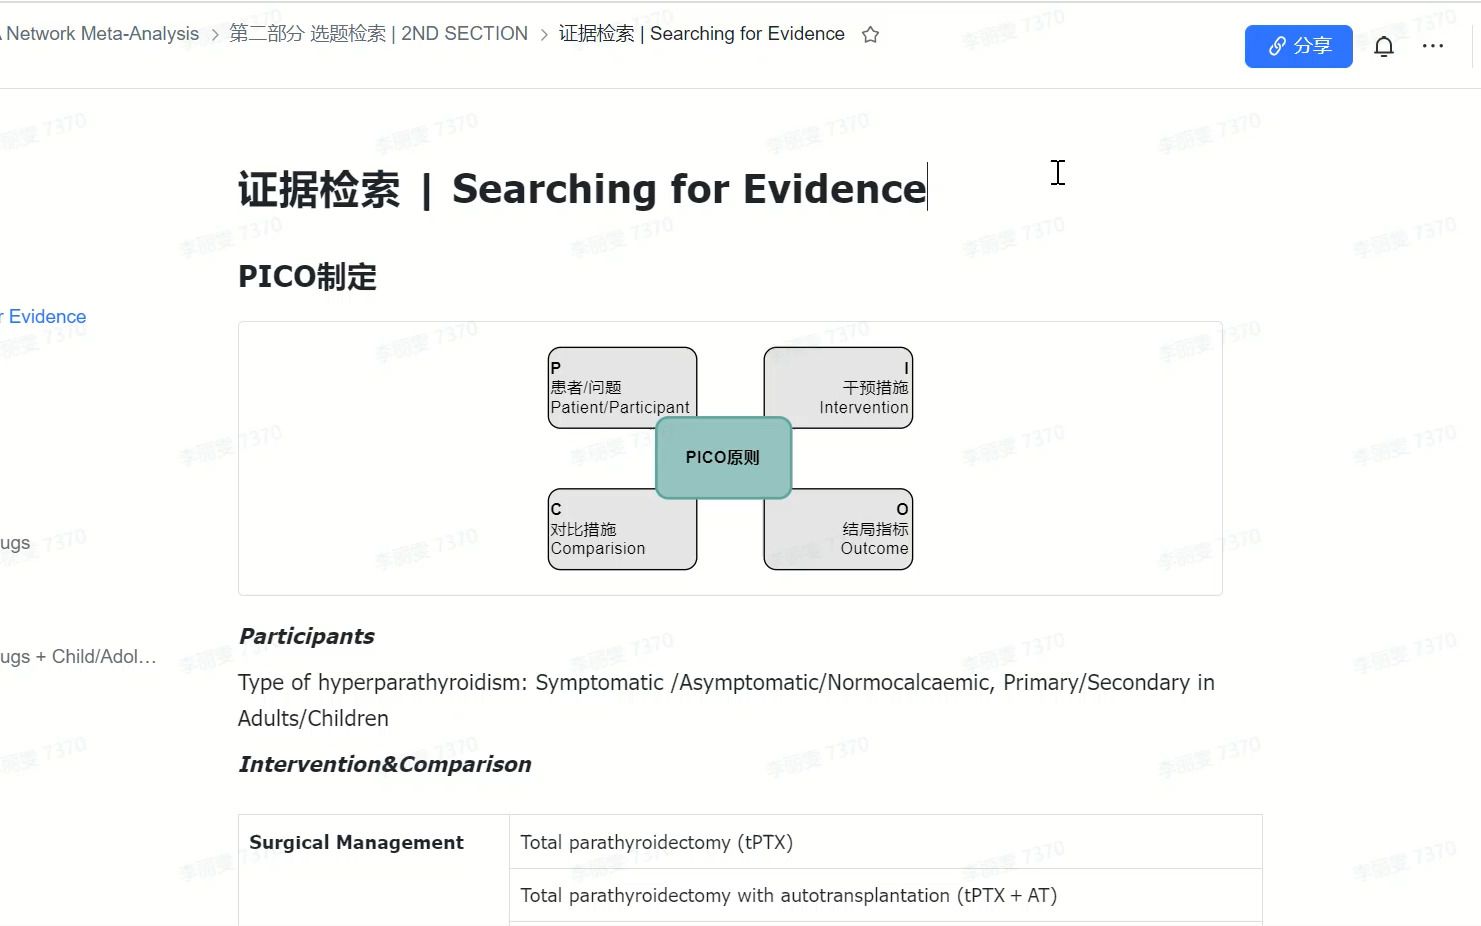Star the document as favorite
1481x926 pixels.
[x=870, y=35]
